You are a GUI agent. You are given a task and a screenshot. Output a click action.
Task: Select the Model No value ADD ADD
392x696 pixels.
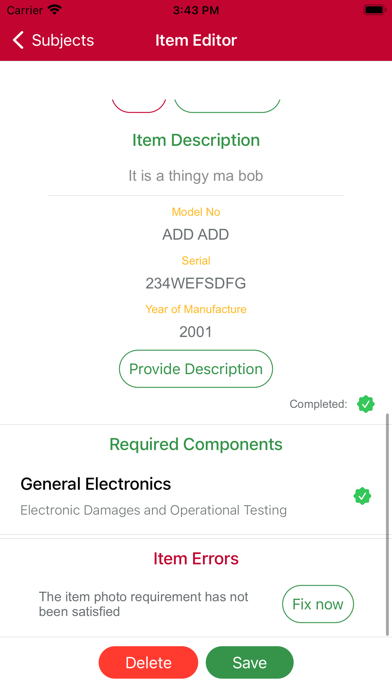[196, 234]
